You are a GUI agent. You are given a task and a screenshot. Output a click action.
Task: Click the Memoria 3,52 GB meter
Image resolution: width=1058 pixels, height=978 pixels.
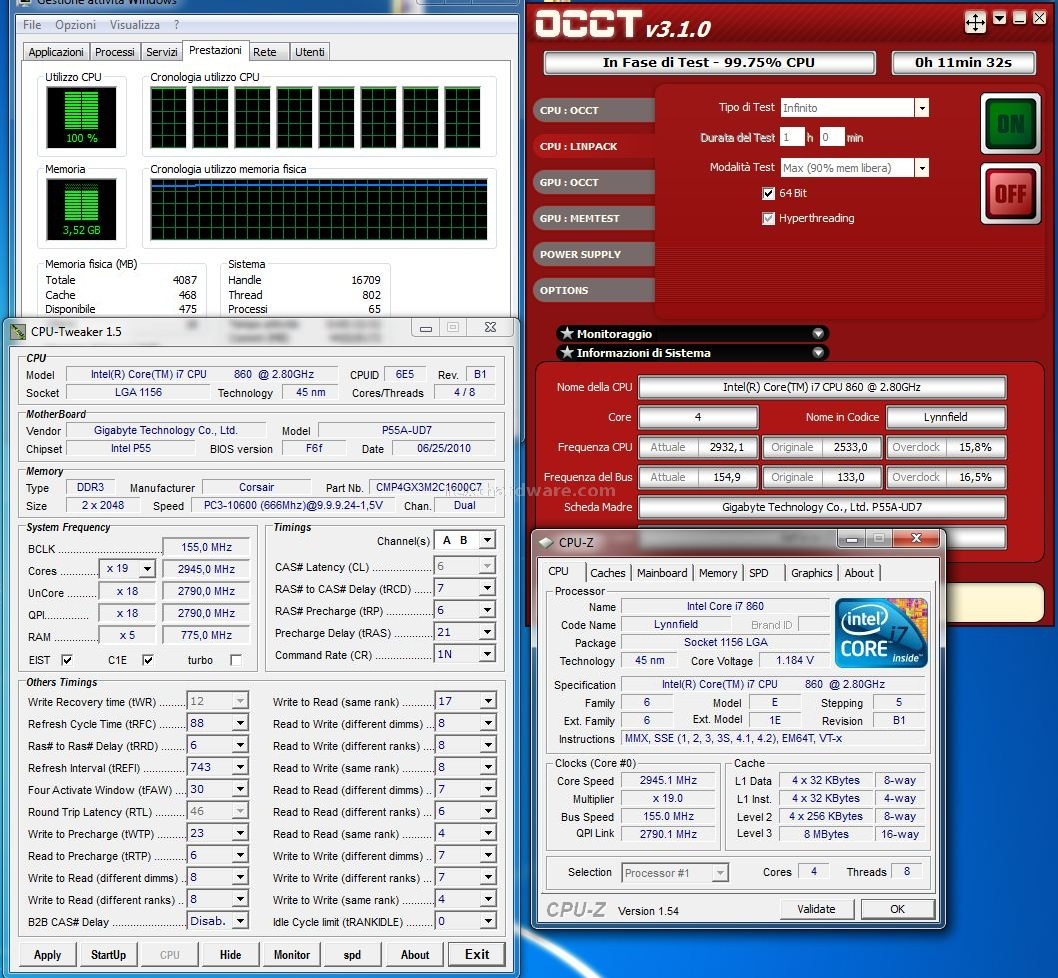[x=81, y=209]
